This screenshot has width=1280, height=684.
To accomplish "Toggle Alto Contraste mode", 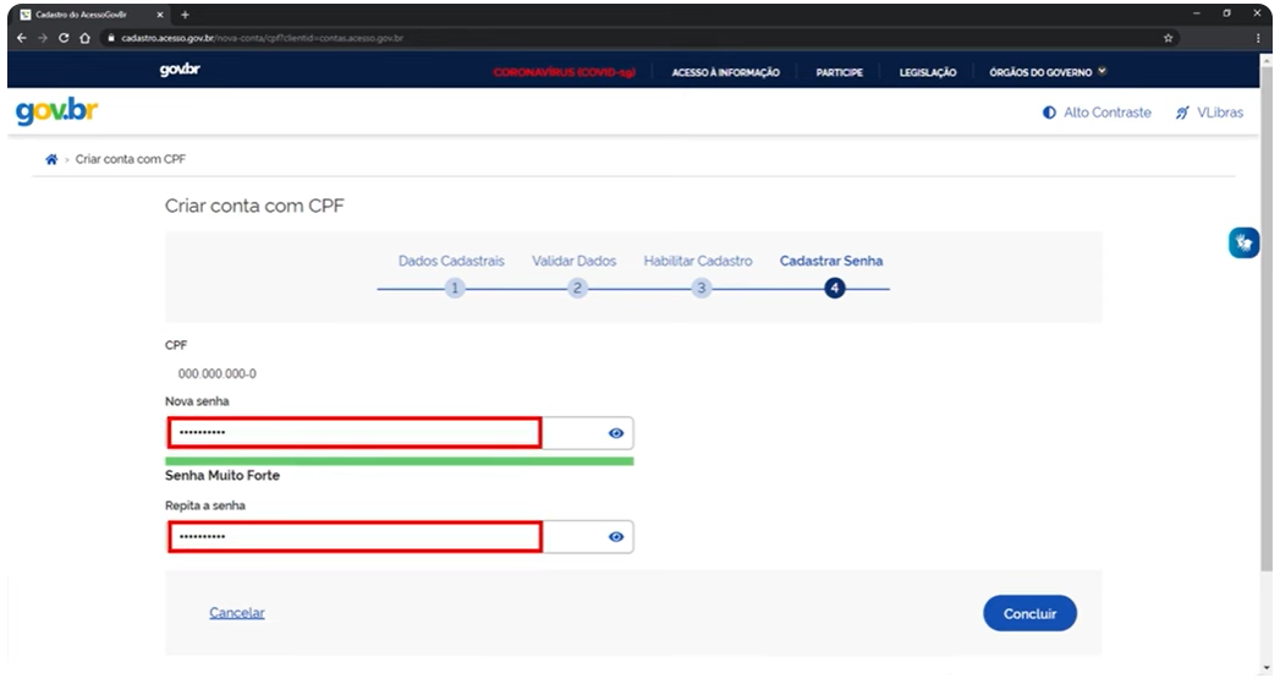I will [1097, 113].
